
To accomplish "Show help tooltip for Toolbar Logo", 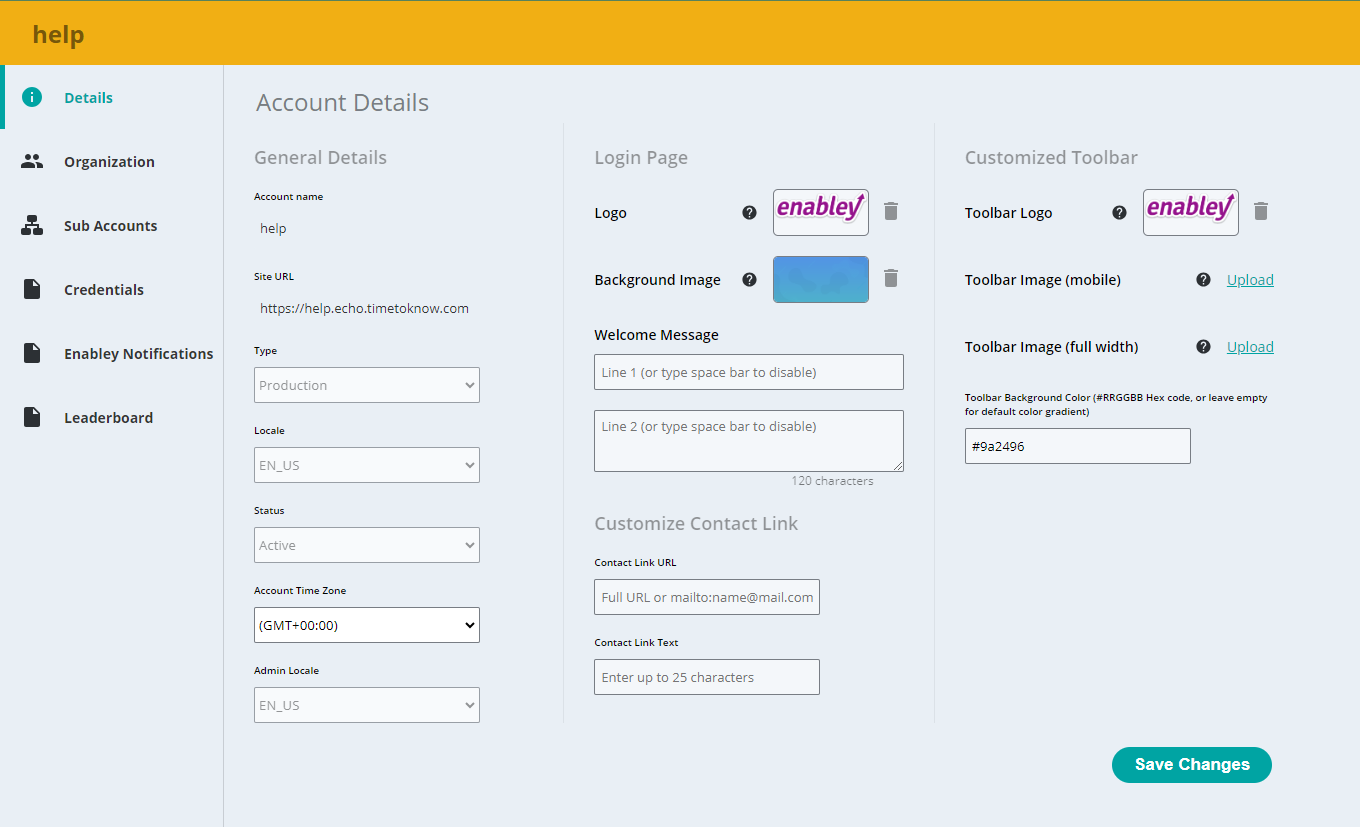I will pos(1119,212).
